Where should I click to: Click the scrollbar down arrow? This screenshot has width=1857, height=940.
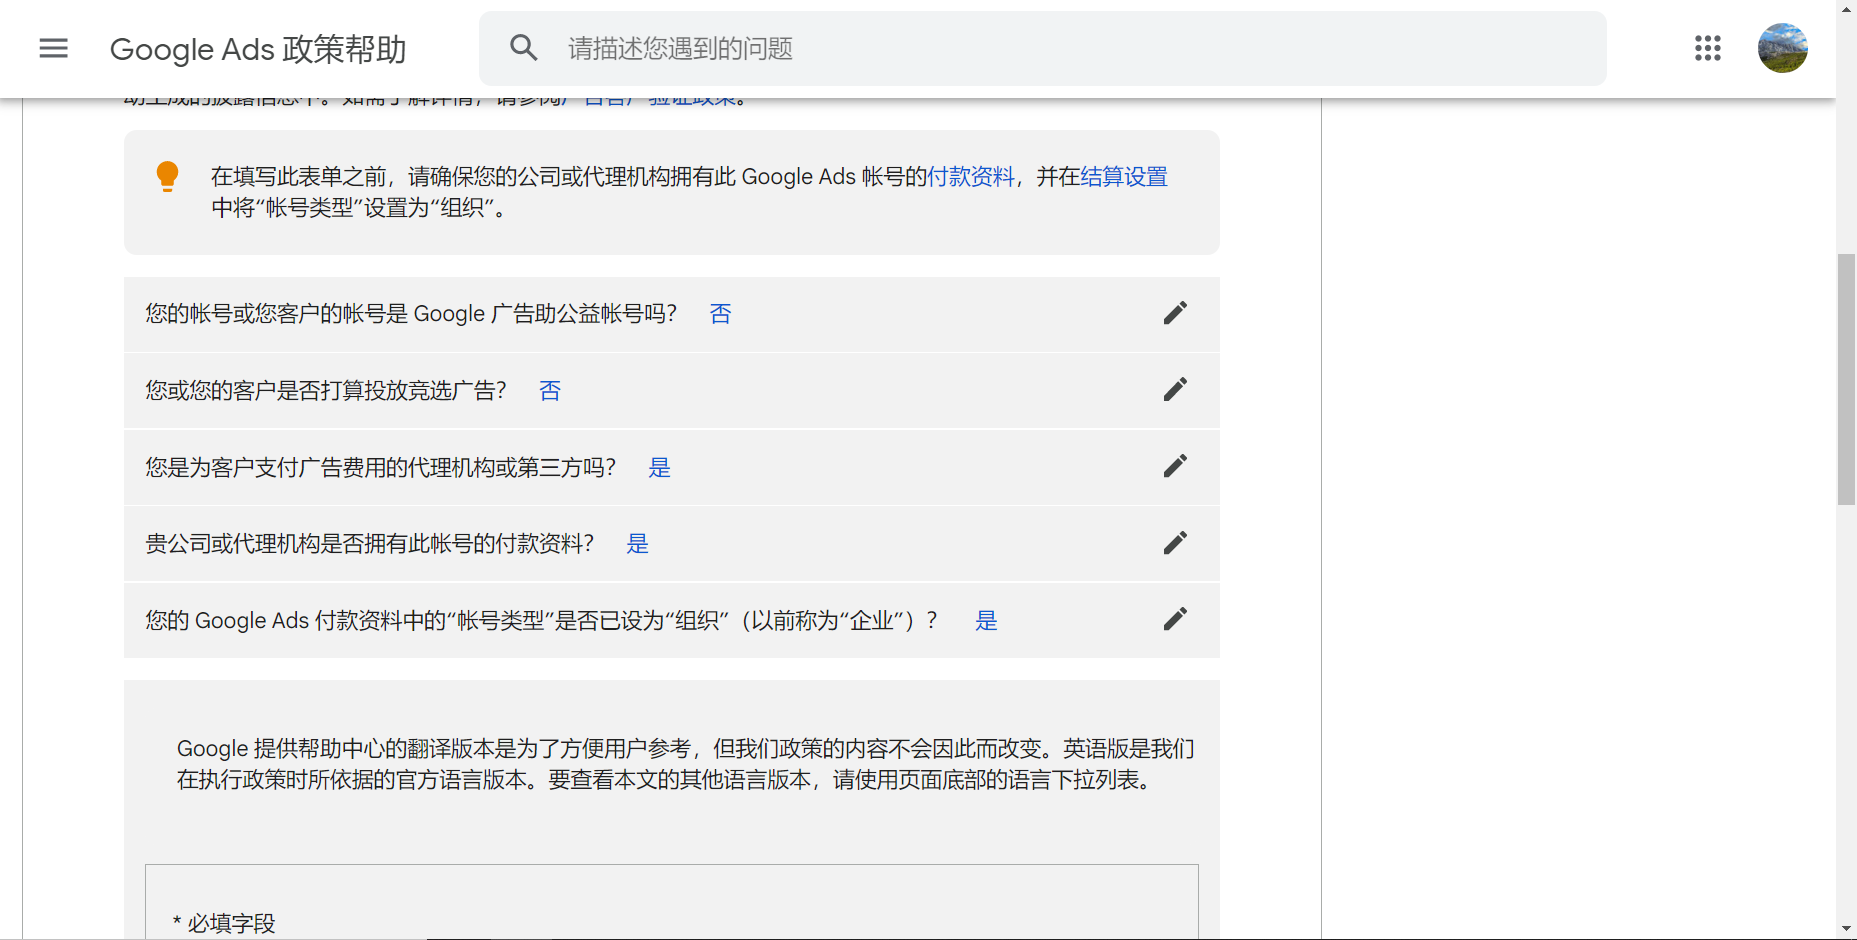point(1846,930)
